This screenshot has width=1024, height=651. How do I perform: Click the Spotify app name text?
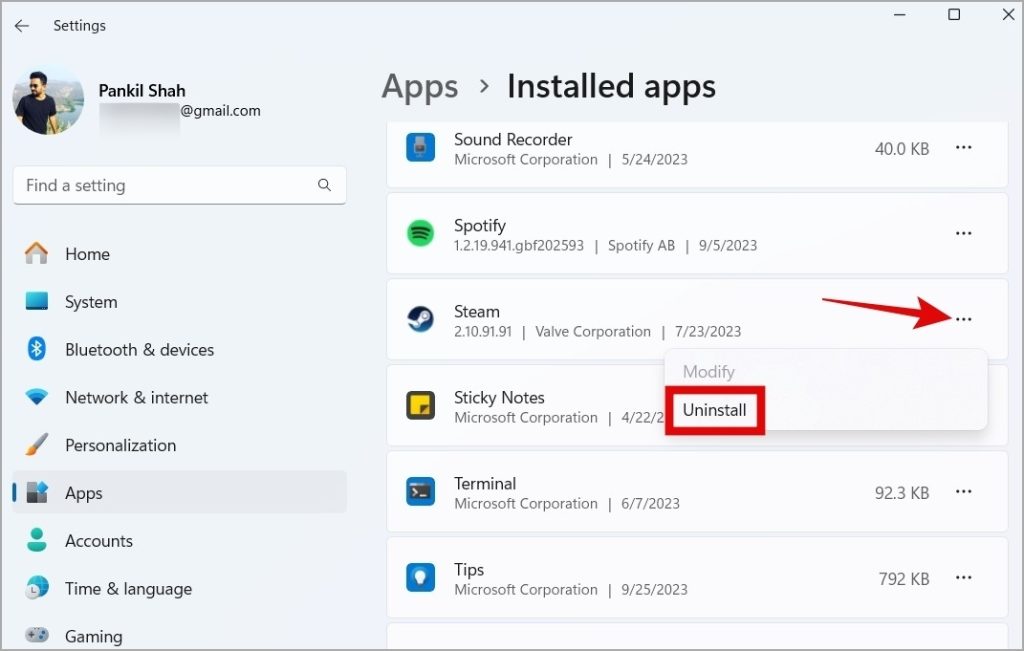(x=479, y=226)
